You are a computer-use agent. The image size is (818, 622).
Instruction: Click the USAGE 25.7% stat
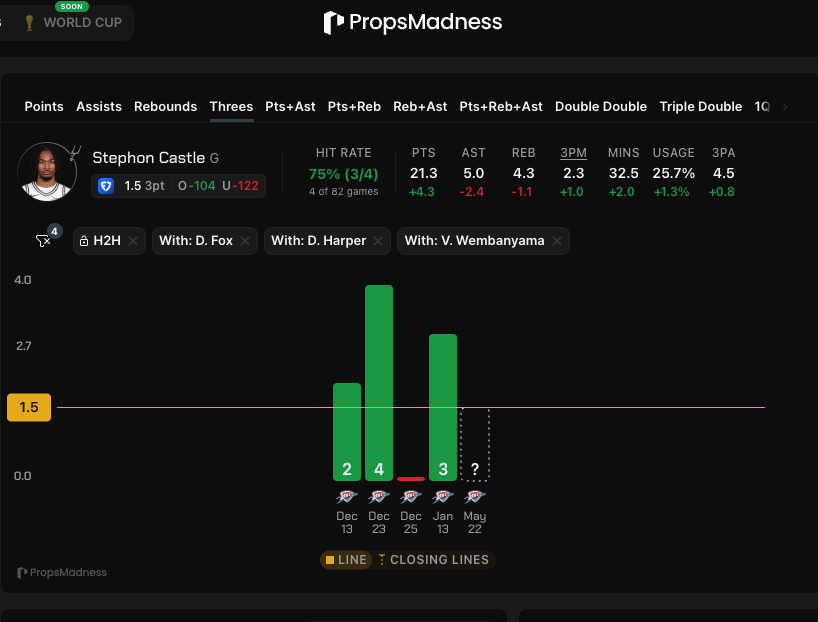click(x=673, y=173)
